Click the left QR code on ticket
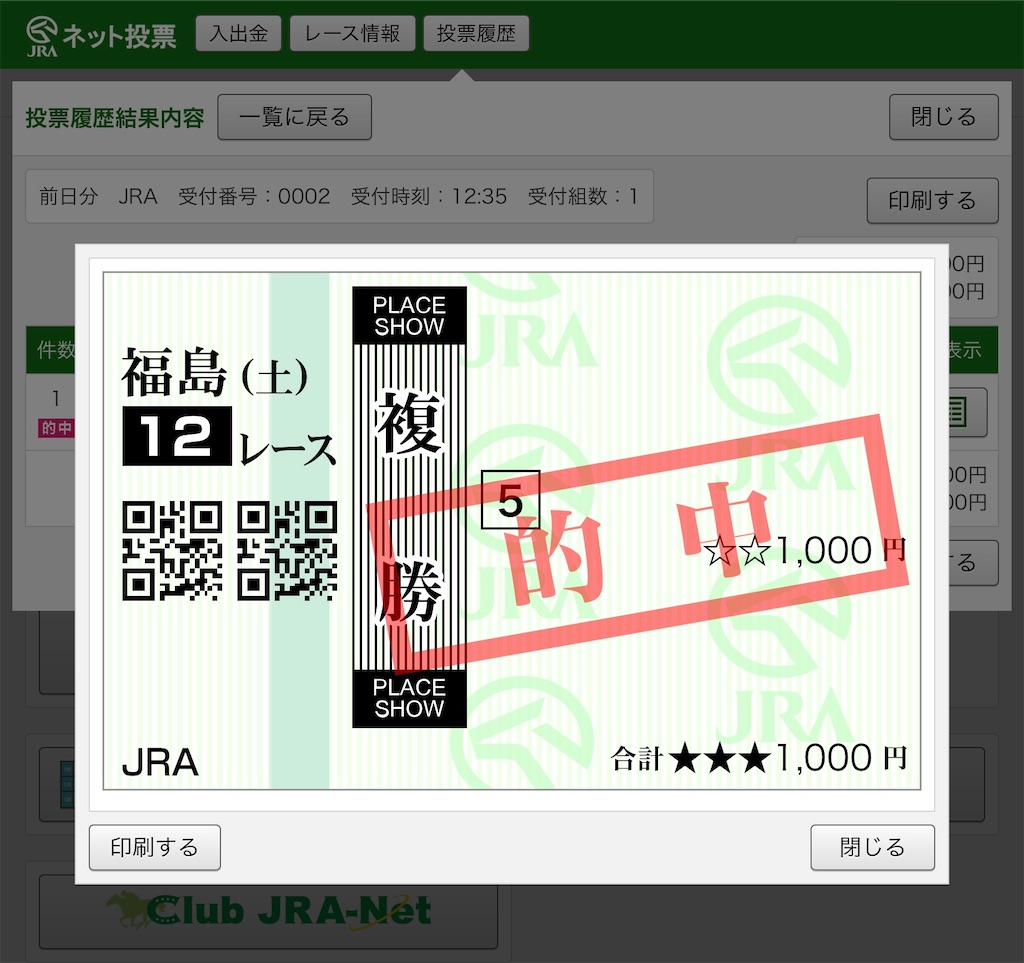Image resolution: width=1024 pixels, height=963 pixels. pyautogui.click(x=172, y=550)
